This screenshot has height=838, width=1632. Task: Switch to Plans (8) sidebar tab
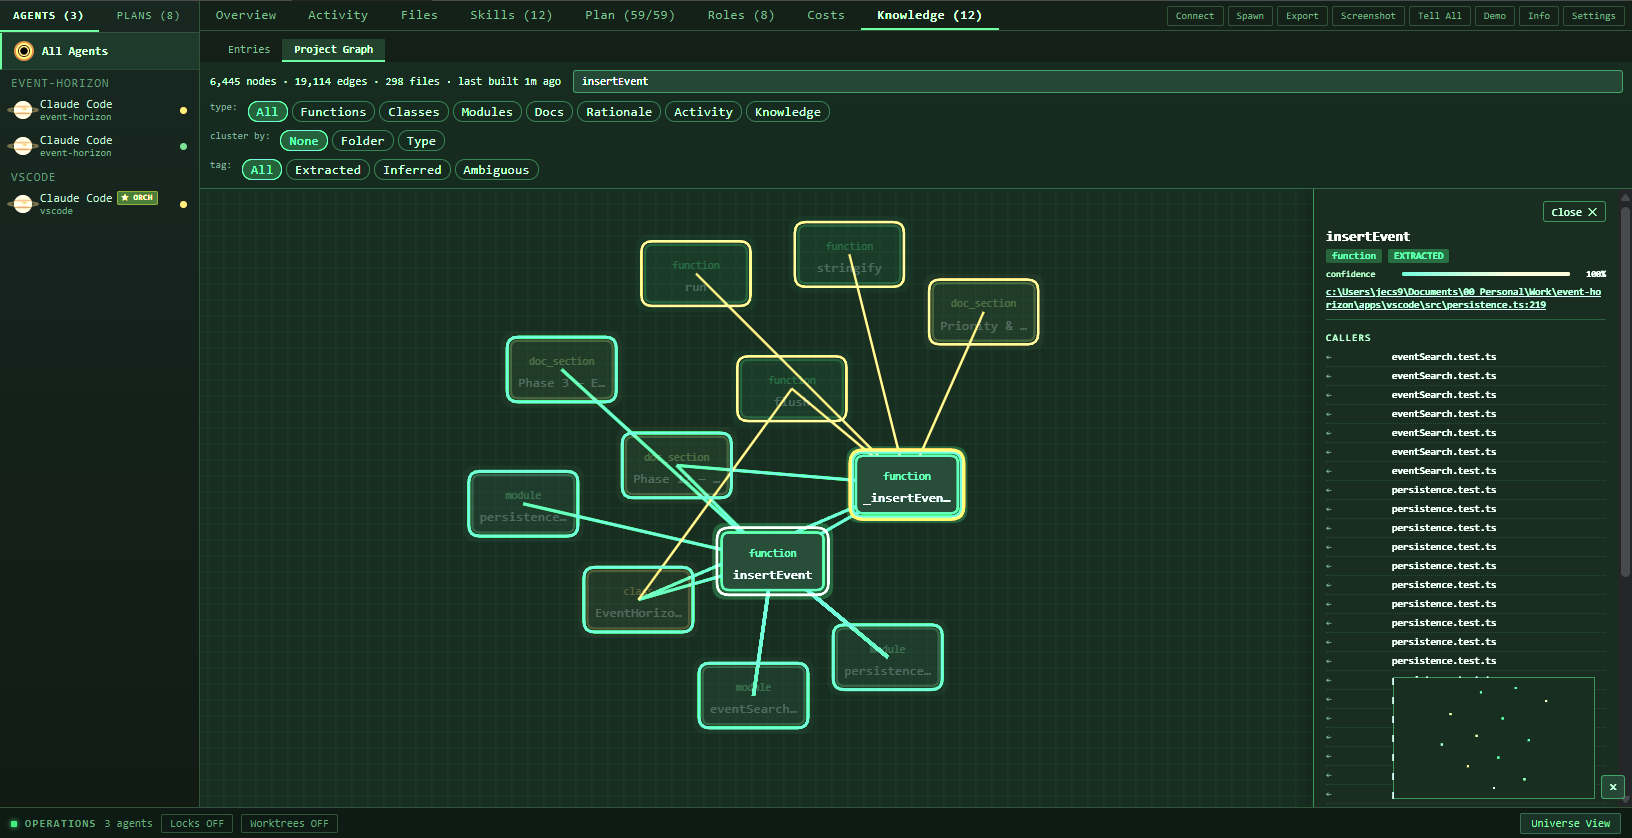click(x=148, y=15)
